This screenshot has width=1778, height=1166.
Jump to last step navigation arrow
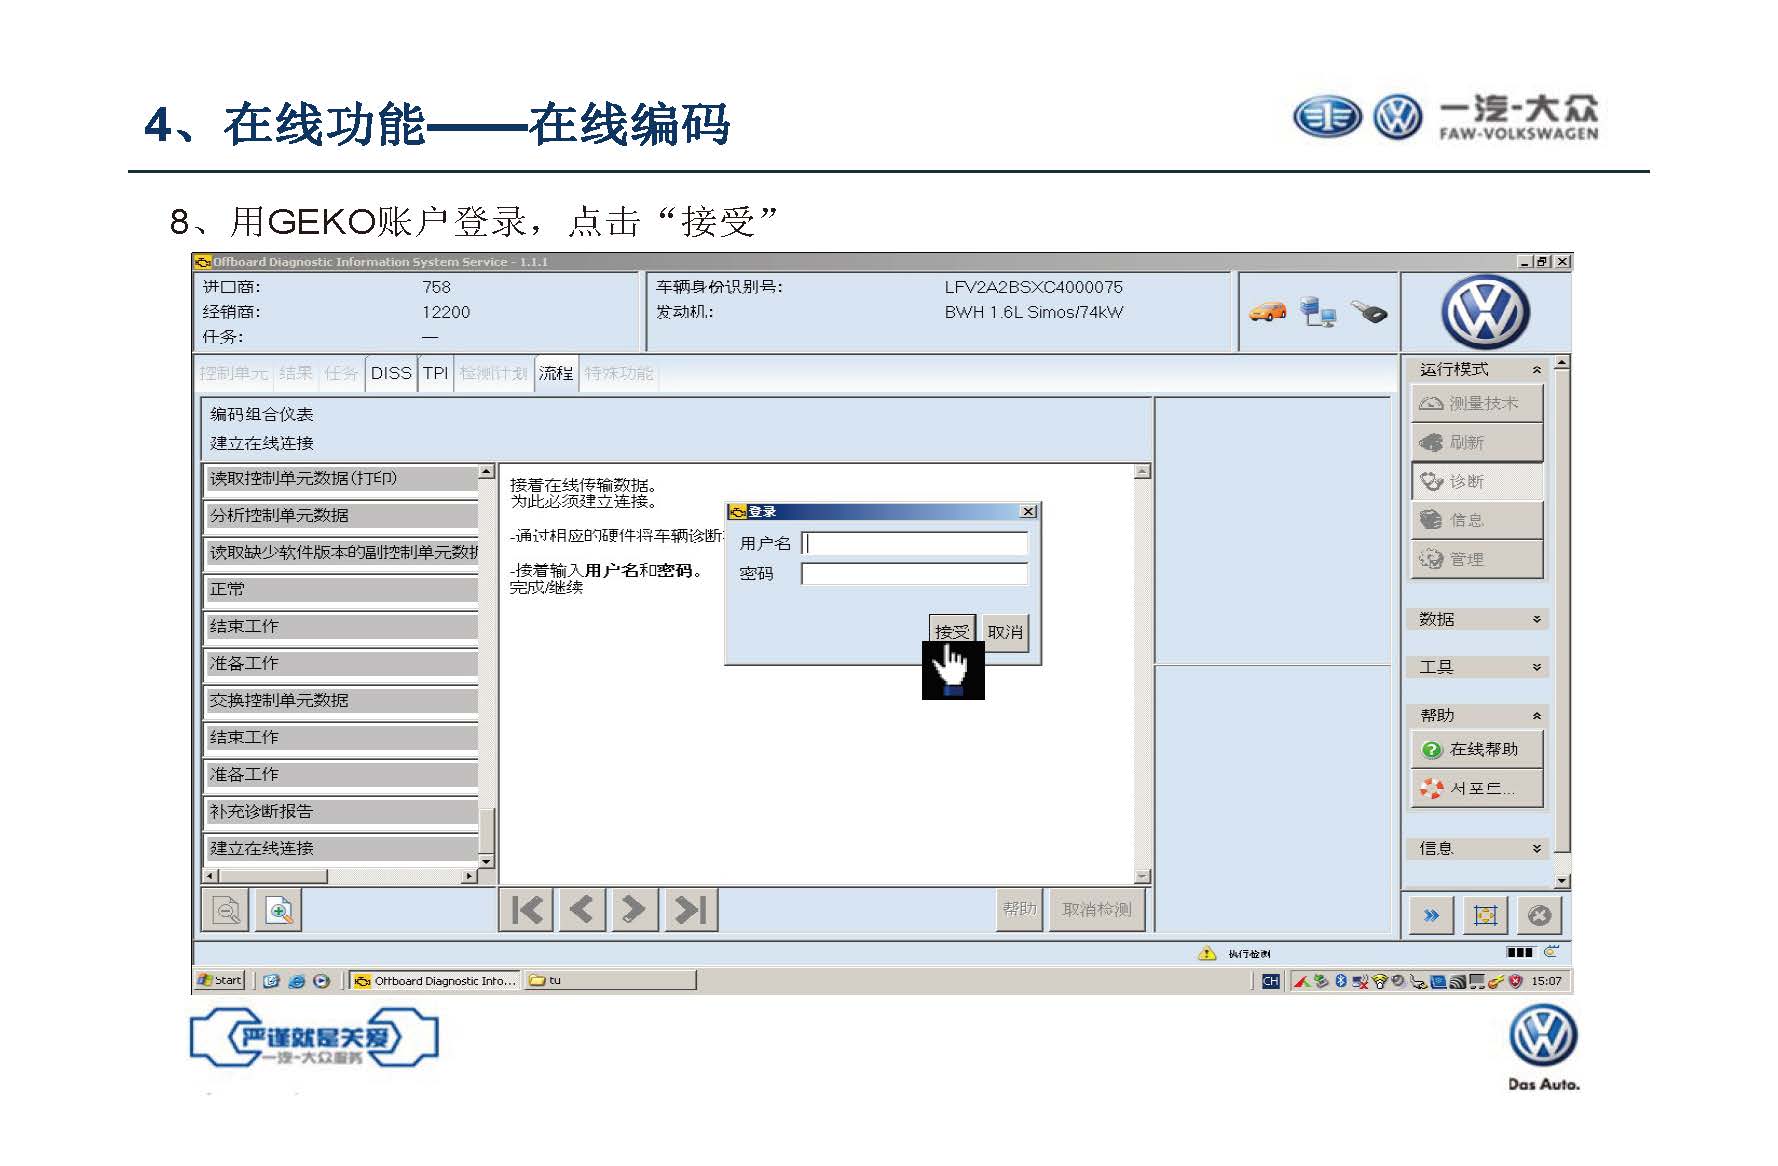click(690, 910)
